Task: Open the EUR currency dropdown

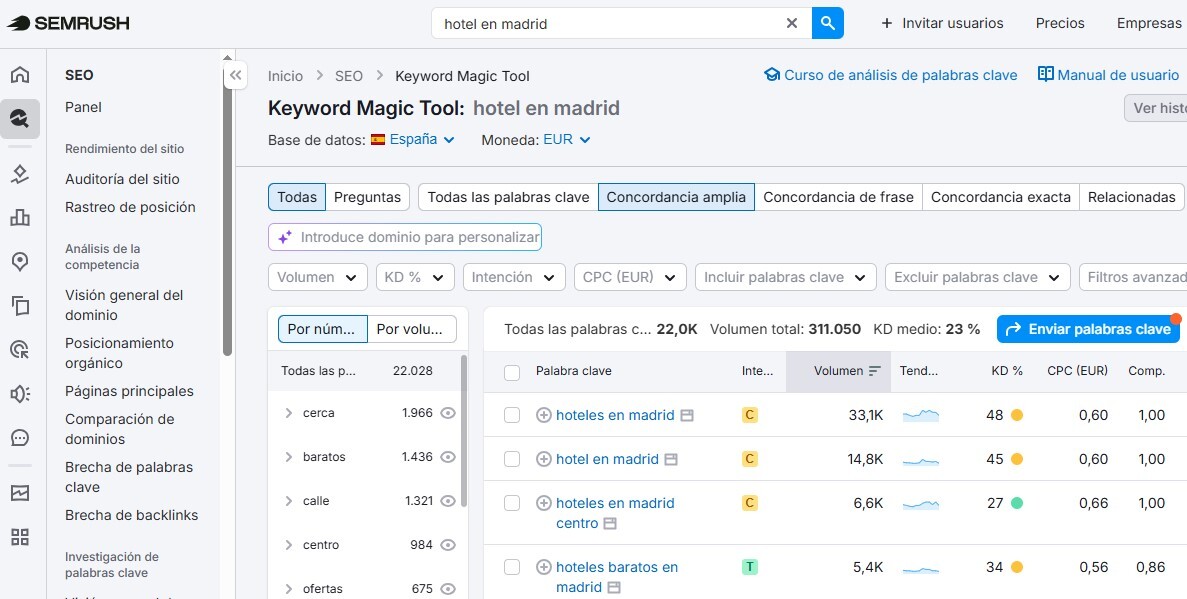Action: [x=567, y=139]
